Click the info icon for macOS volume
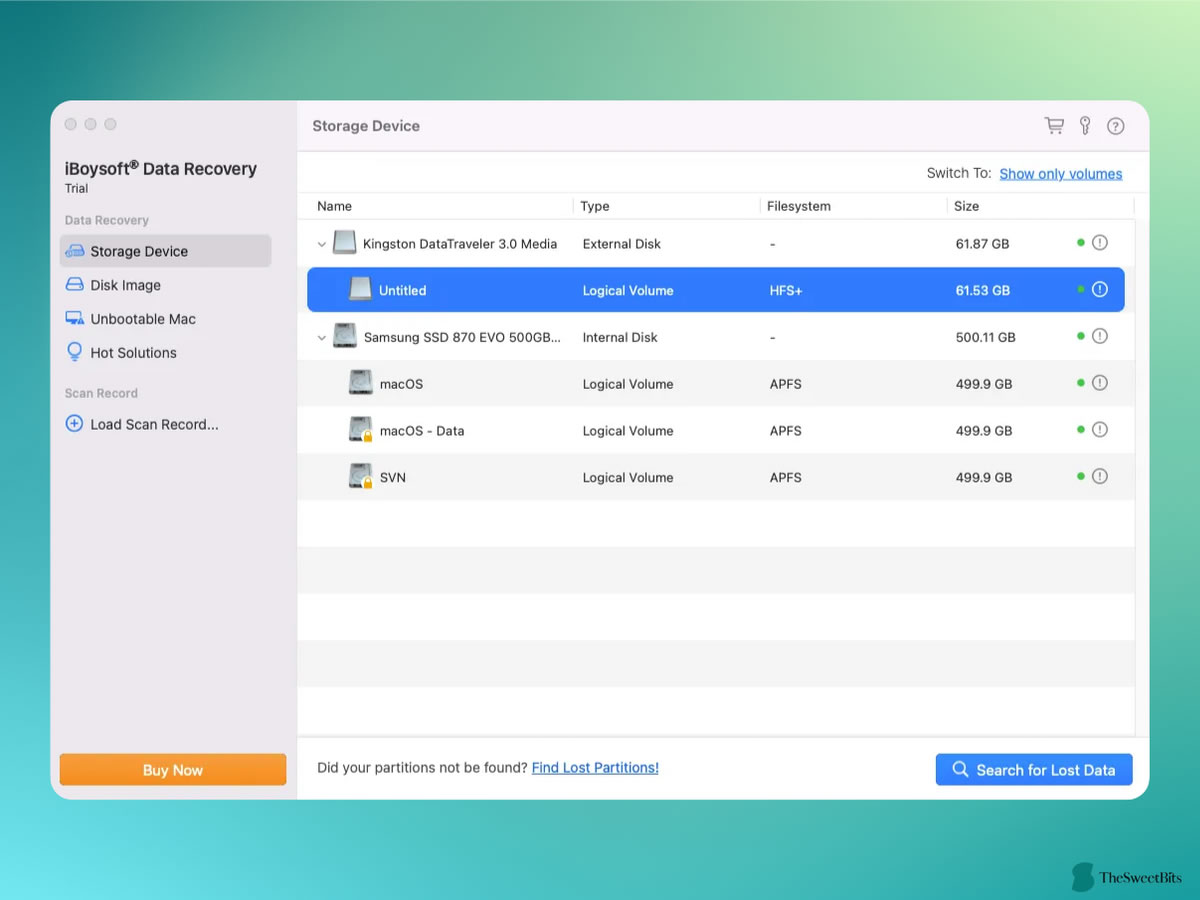The height and width of the screenshot is (900, 1200). (x=1100, y=383)
